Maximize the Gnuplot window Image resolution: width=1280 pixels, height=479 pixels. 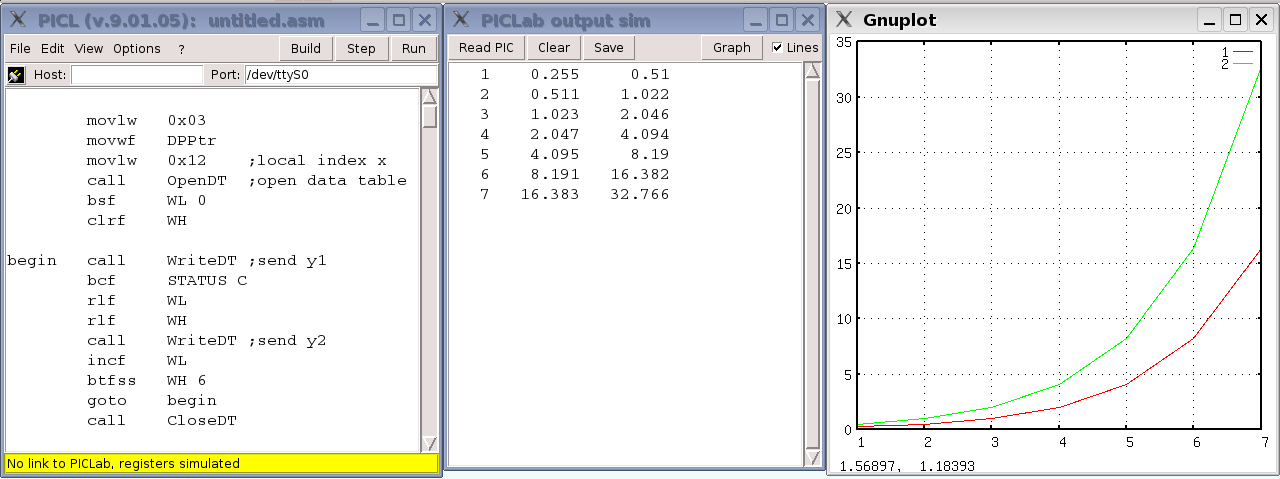(x=1235, y=20)
